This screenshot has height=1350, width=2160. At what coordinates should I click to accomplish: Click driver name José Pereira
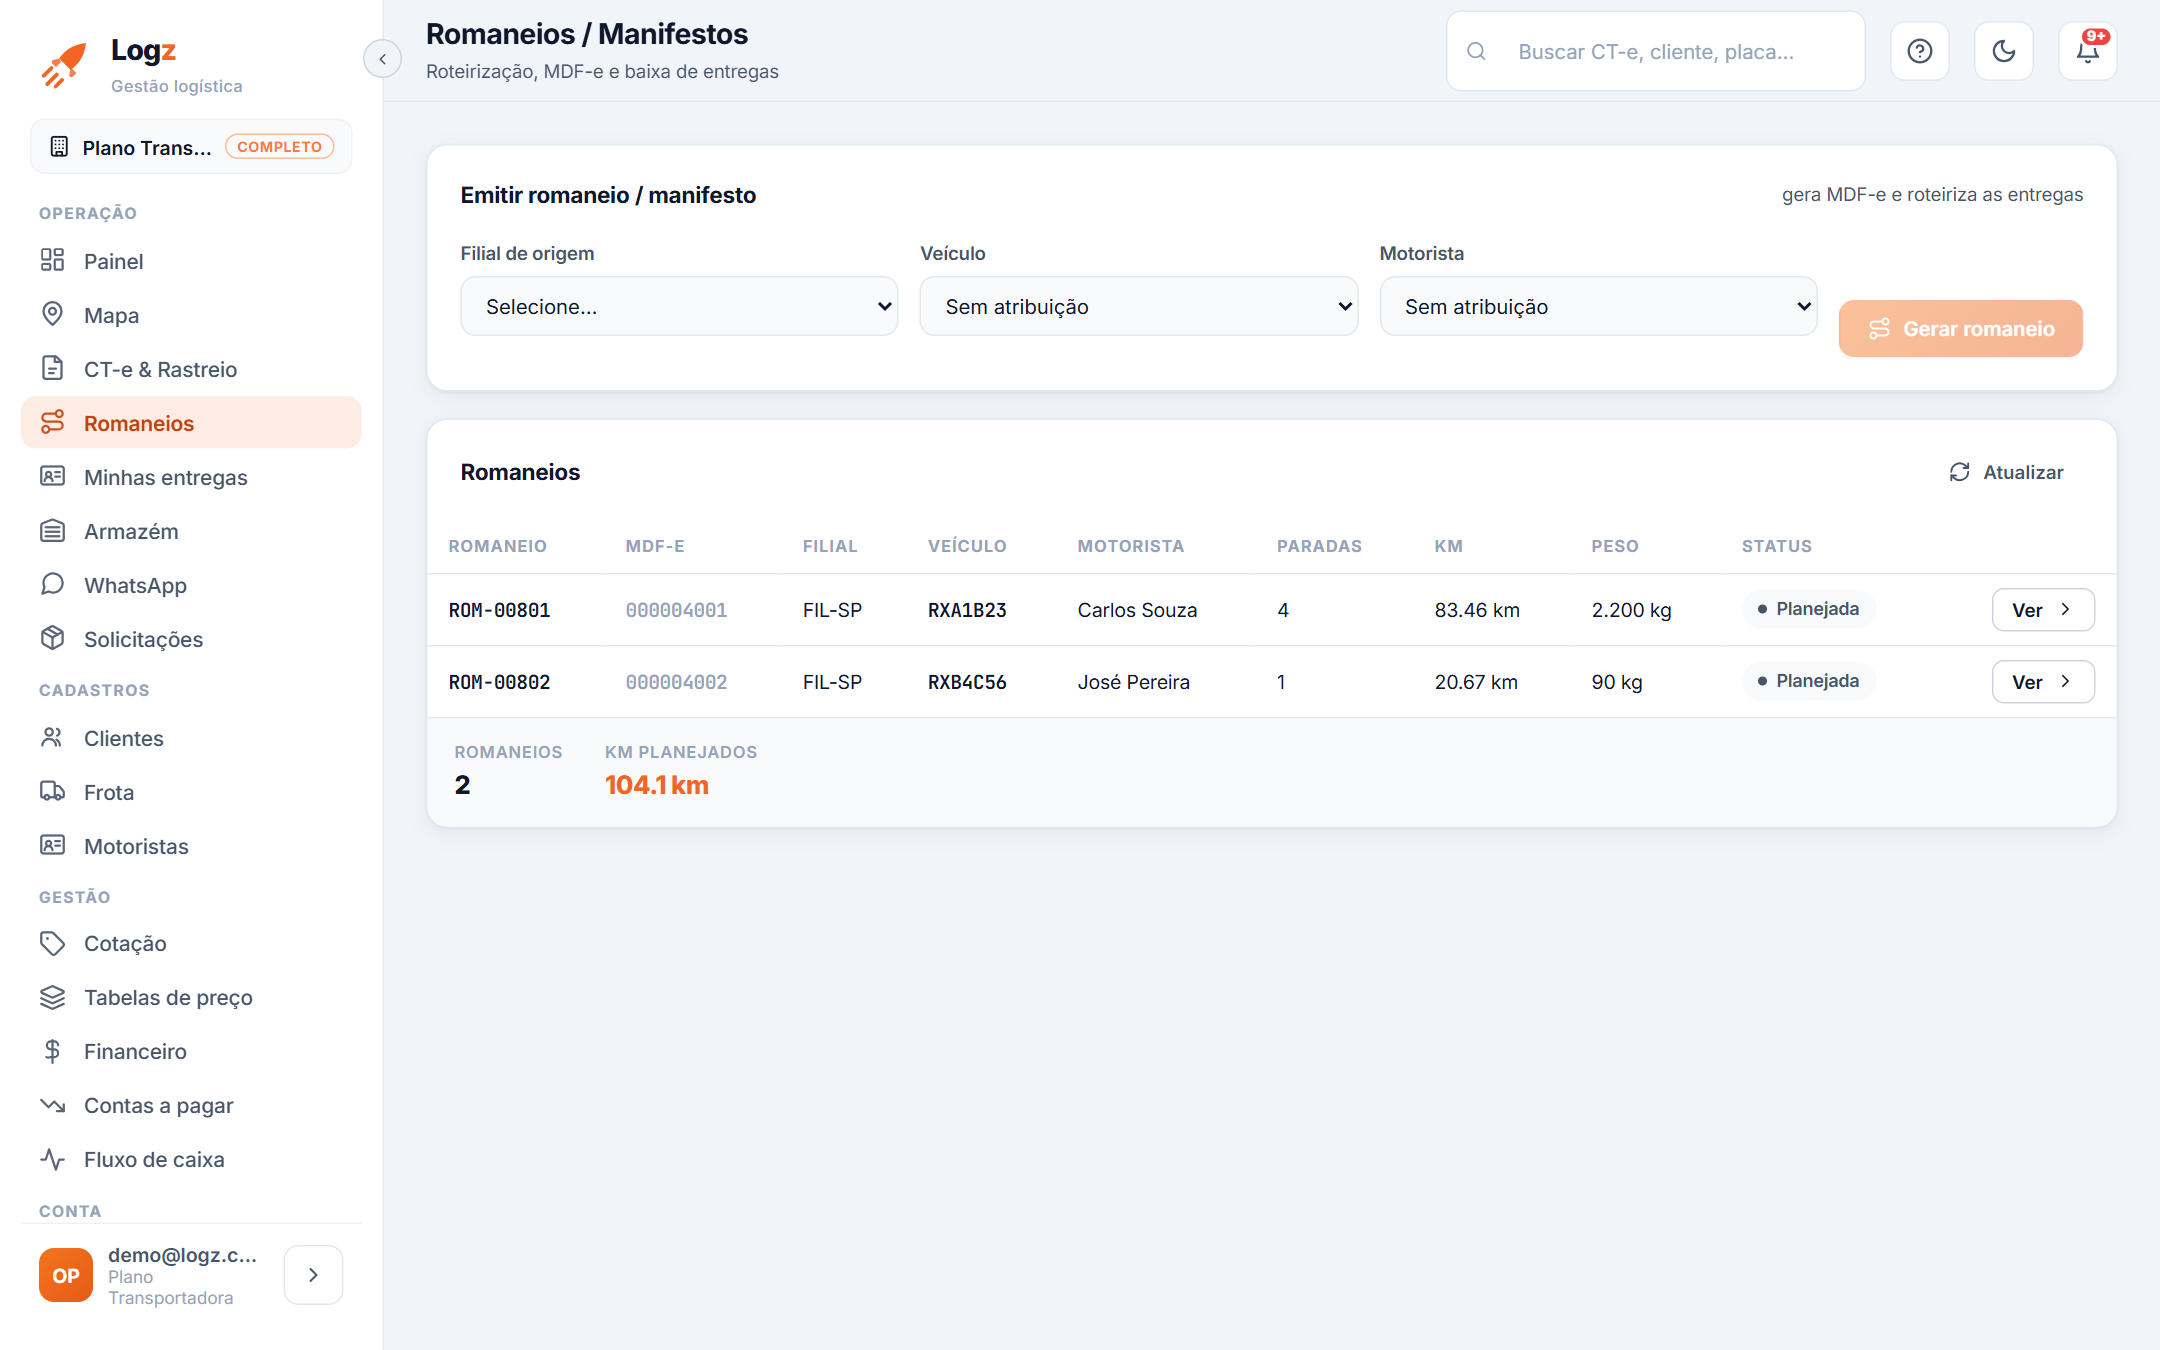point(1133,682)
